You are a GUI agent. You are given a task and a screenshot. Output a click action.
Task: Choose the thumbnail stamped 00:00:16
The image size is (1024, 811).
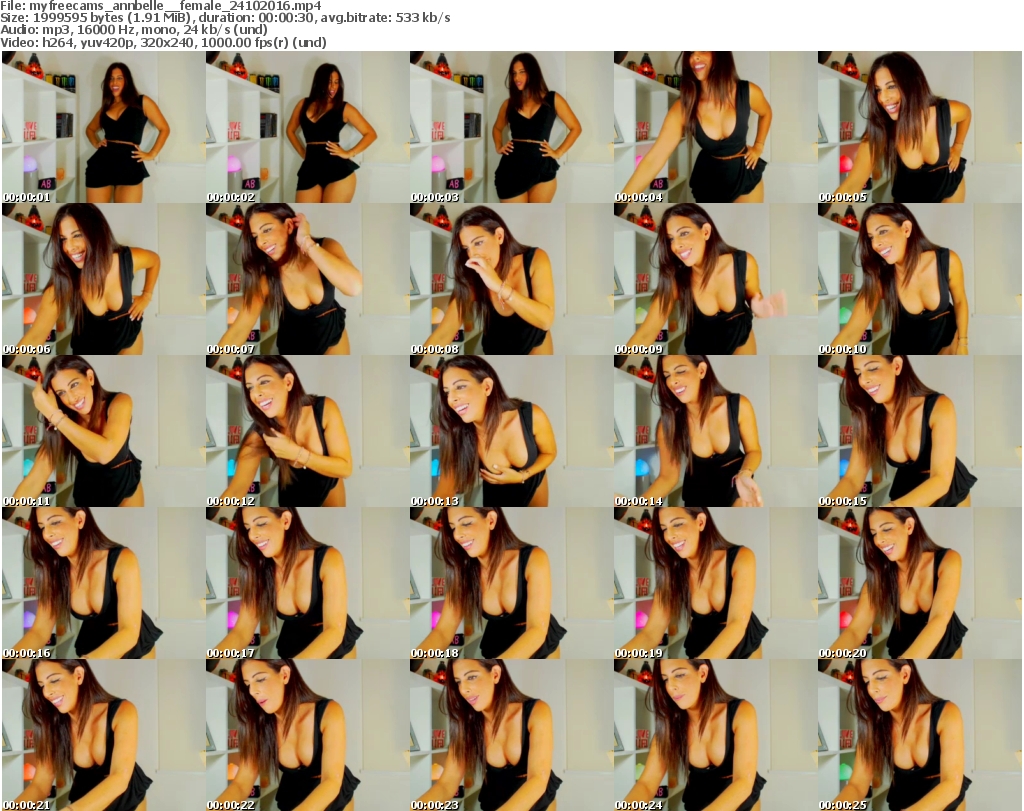coord(103,583)
